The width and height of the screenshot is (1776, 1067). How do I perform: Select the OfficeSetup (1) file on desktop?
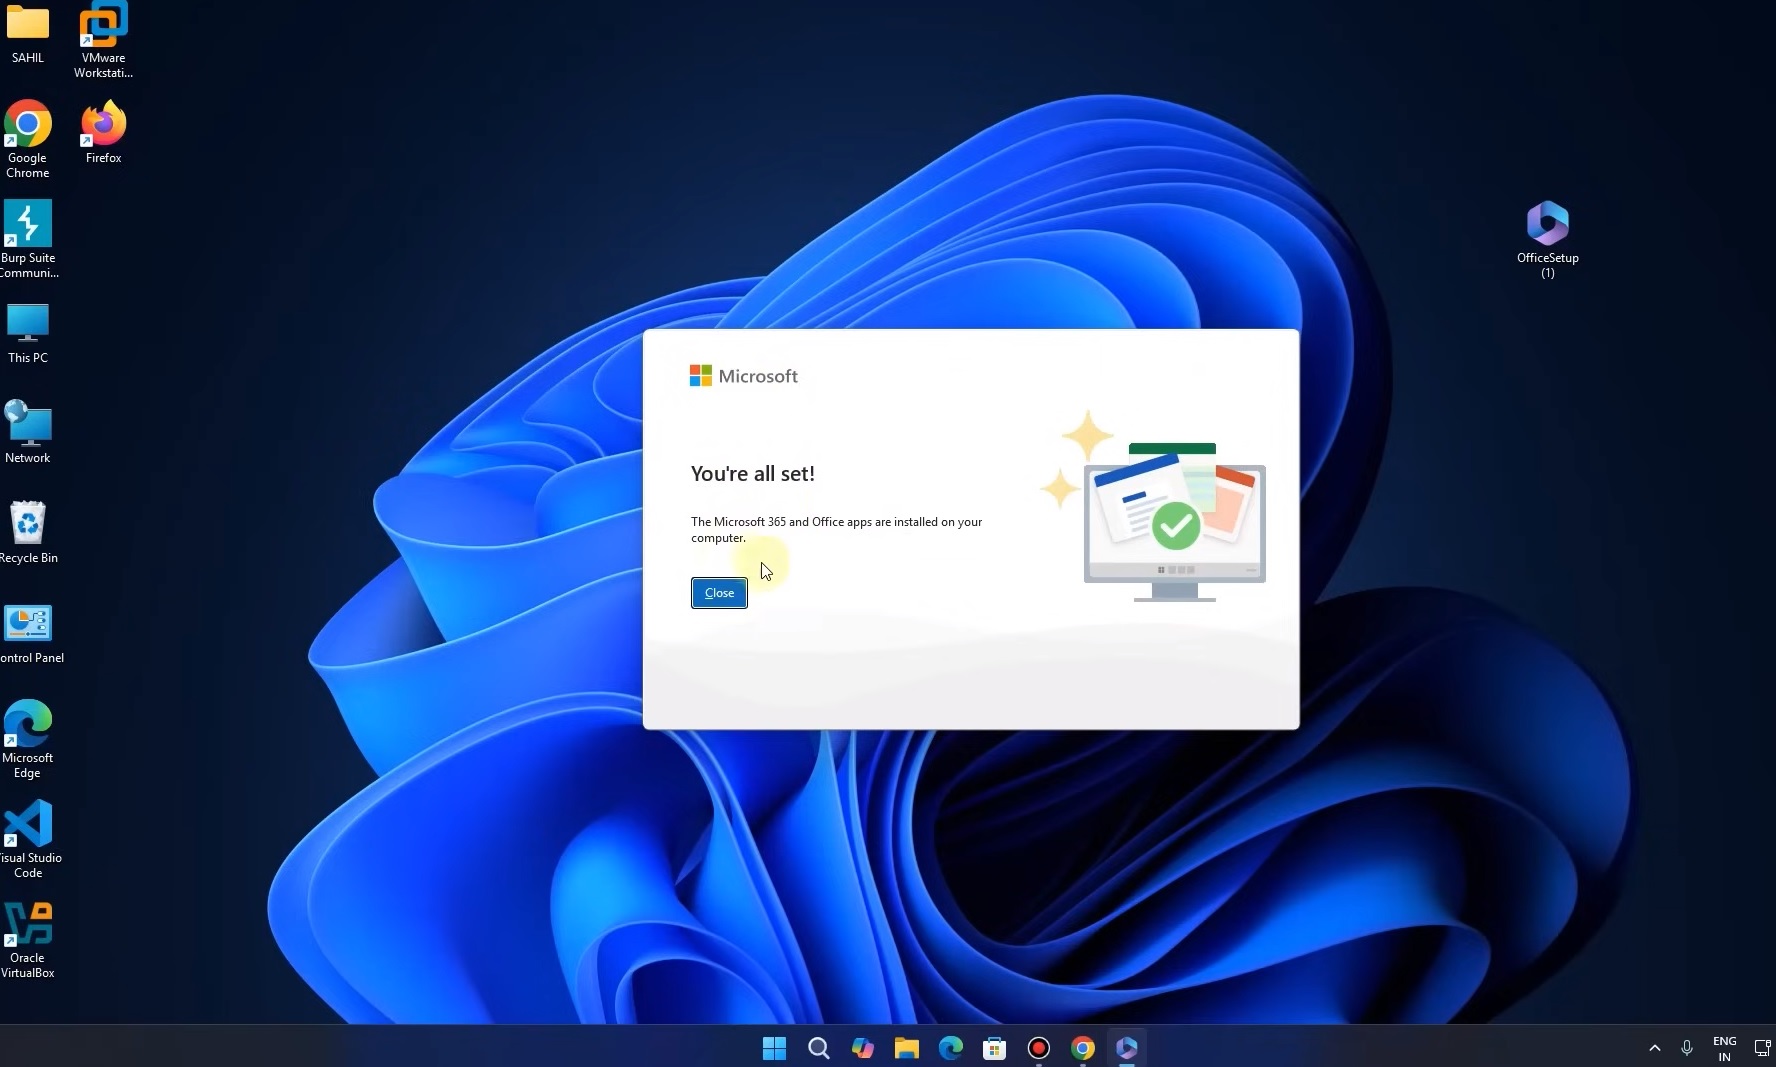pyautogui.click(x=1547, y=240)
